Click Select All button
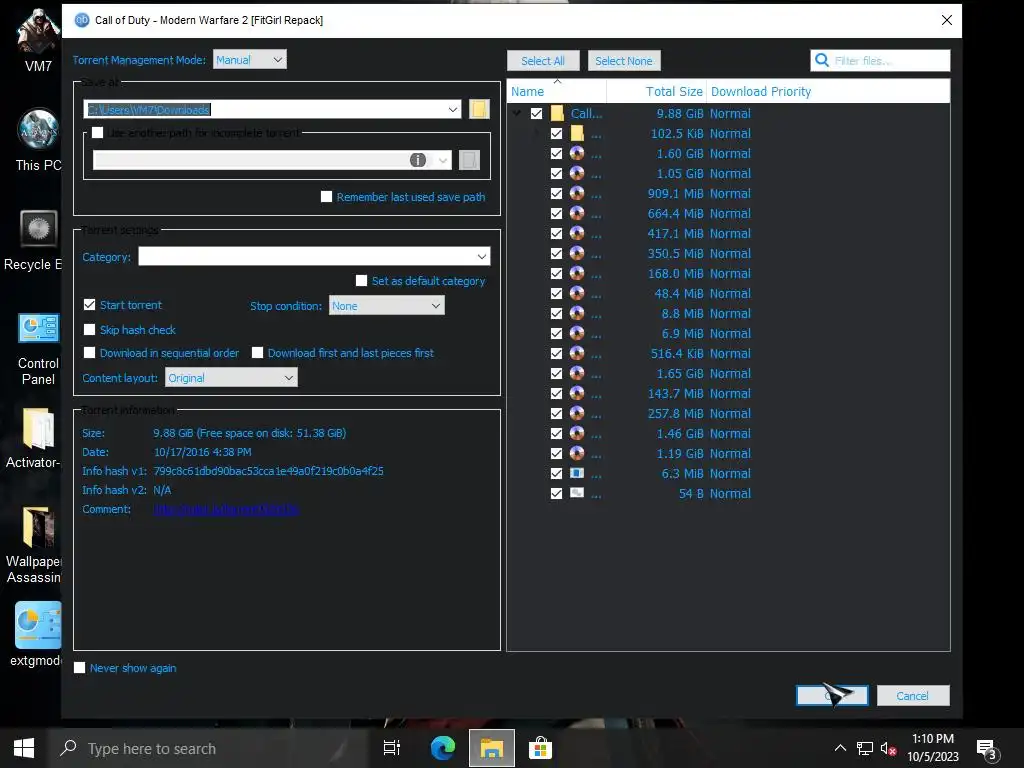Viewport: 1024px width, 768px height. pos(543,61)
